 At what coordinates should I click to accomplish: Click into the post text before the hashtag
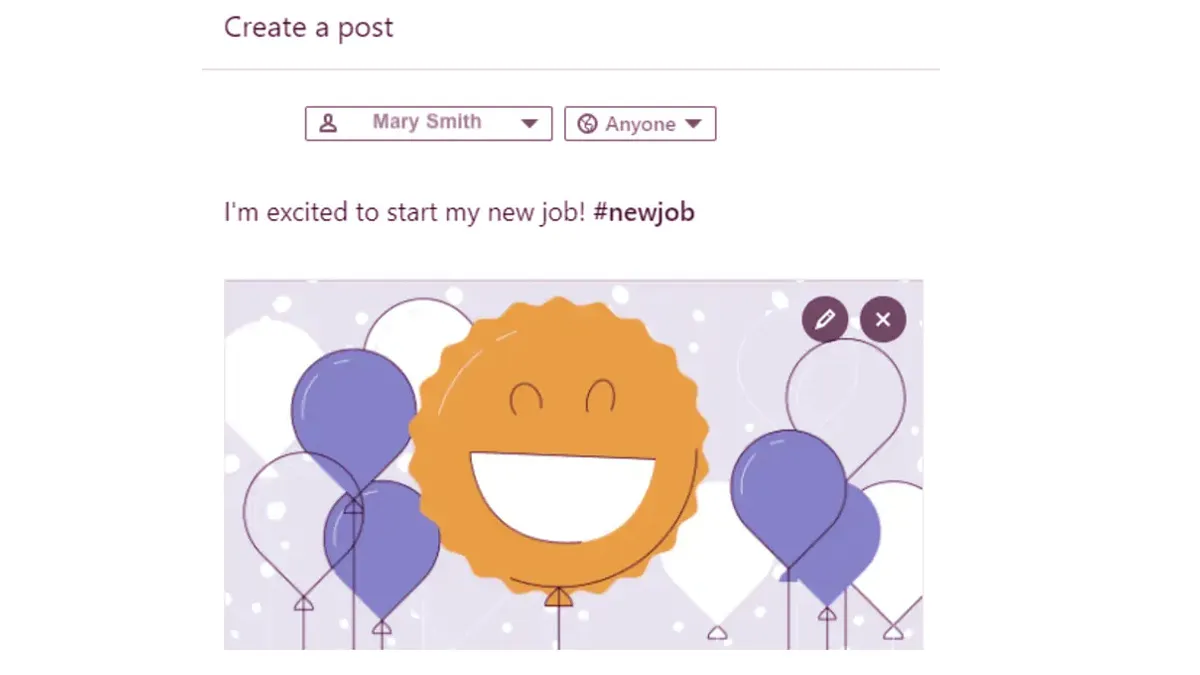(400, 212)
